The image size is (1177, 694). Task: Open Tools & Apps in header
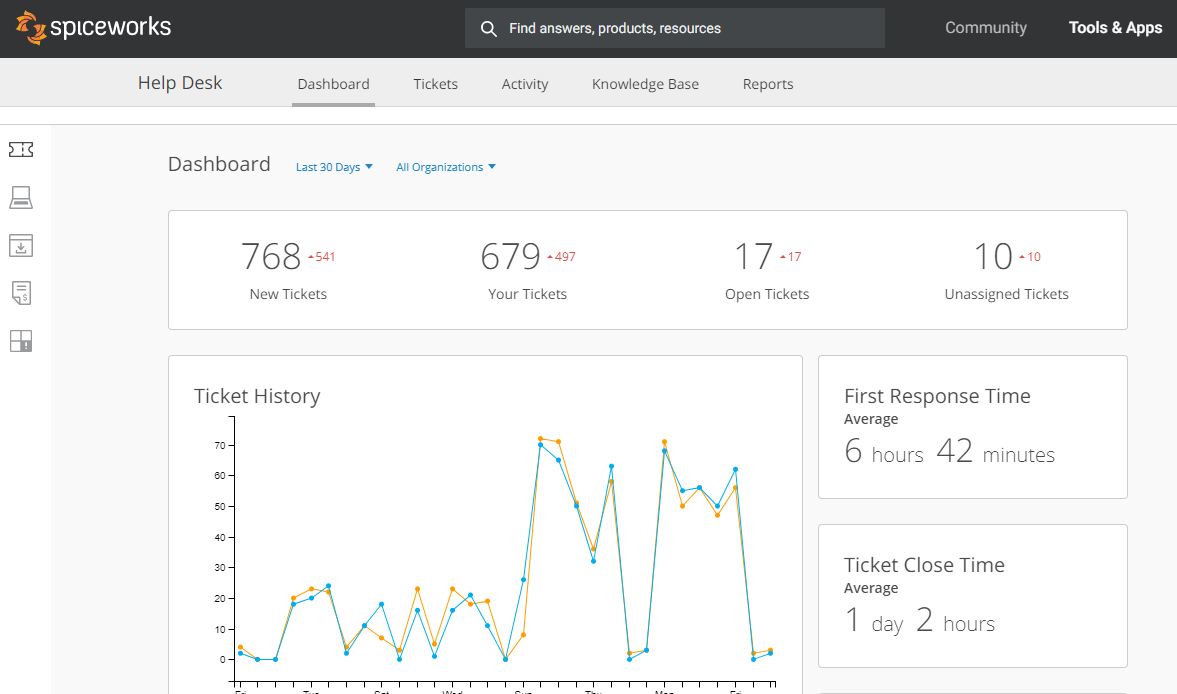pos(1115,28)
